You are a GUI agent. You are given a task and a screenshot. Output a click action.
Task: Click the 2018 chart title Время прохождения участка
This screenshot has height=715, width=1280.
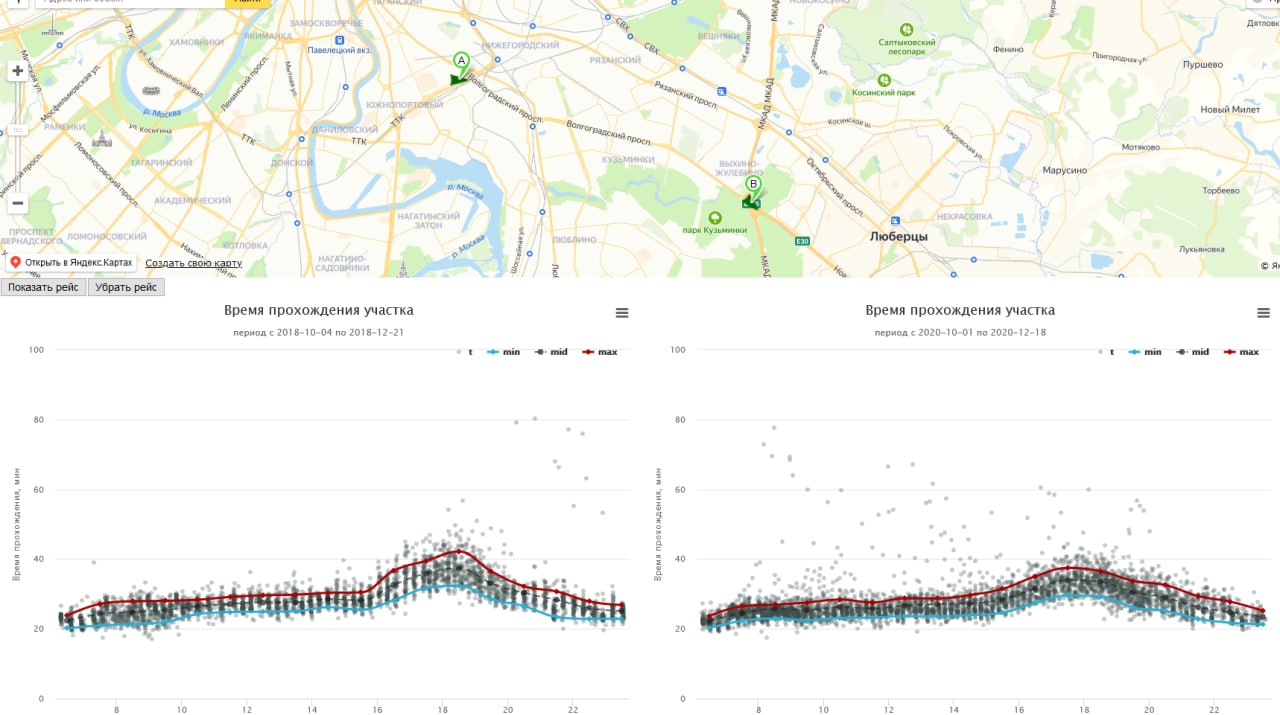(319, 311)
